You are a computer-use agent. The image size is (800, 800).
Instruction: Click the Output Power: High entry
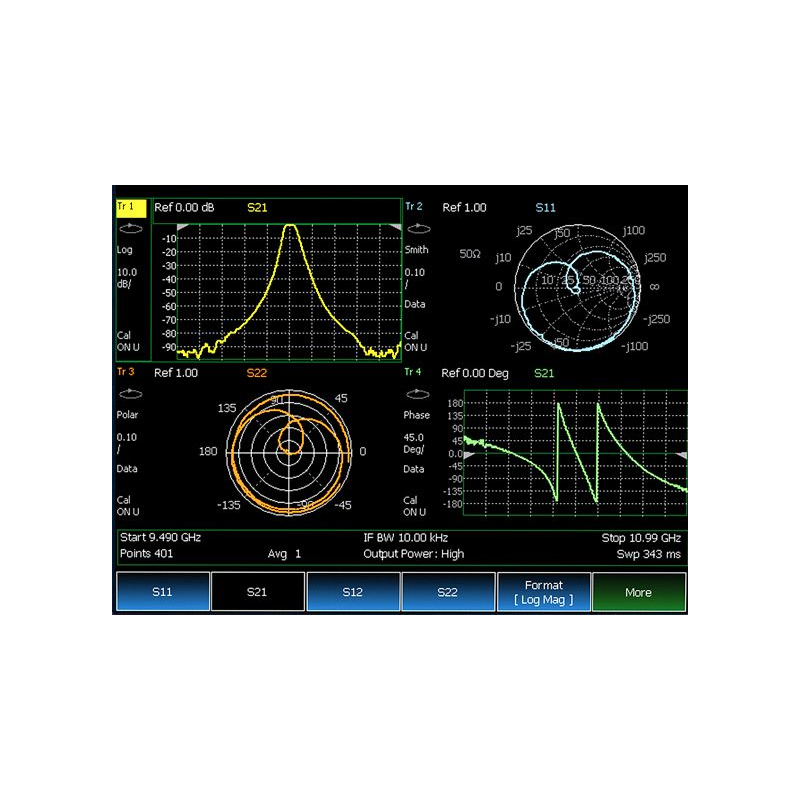414,554
